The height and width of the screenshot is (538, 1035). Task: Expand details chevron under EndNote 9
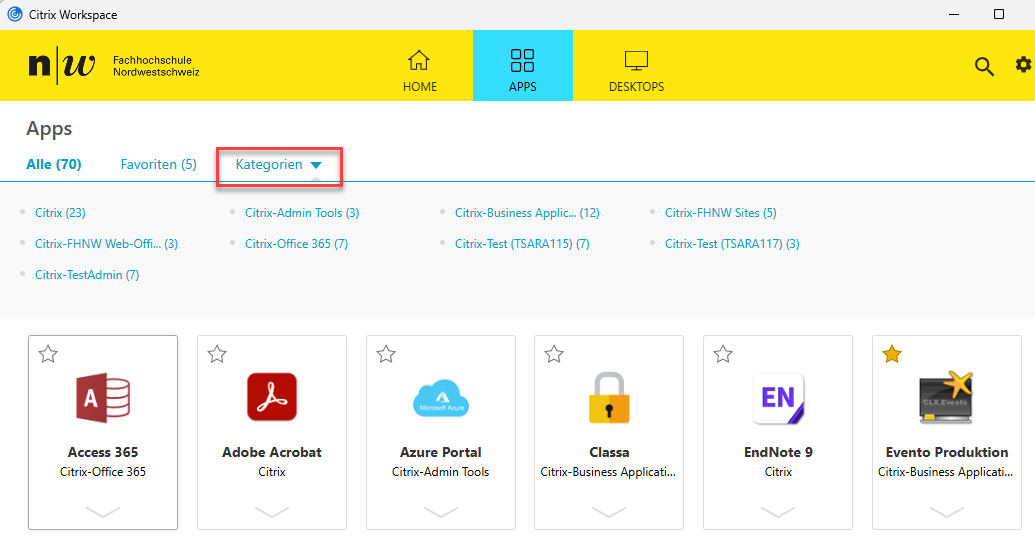778,512
